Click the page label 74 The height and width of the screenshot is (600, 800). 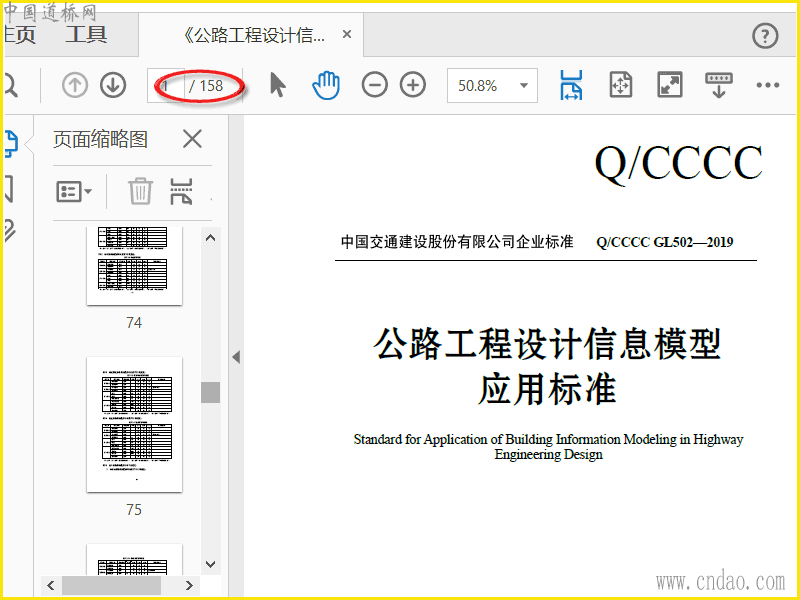pyautogui.click(x=134, y=322)
